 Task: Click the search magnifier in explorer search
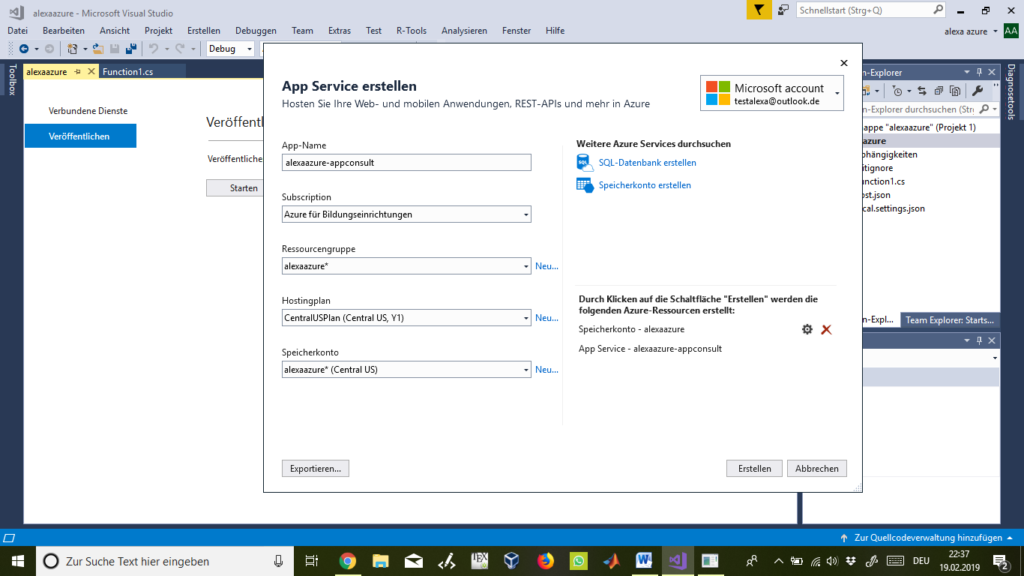pyautogui.click(x=985, y=109)
